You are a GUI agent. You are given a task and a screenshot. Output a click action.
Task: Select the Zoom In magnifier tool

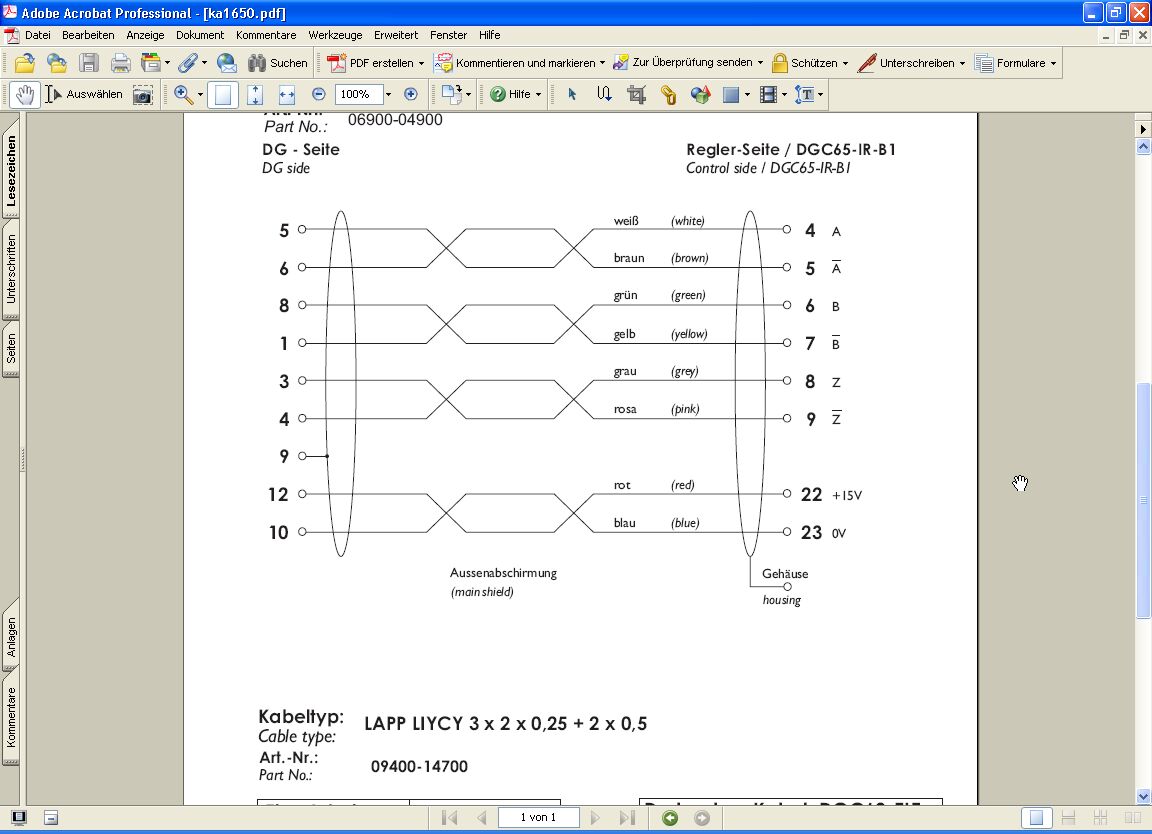click(184, 95)
